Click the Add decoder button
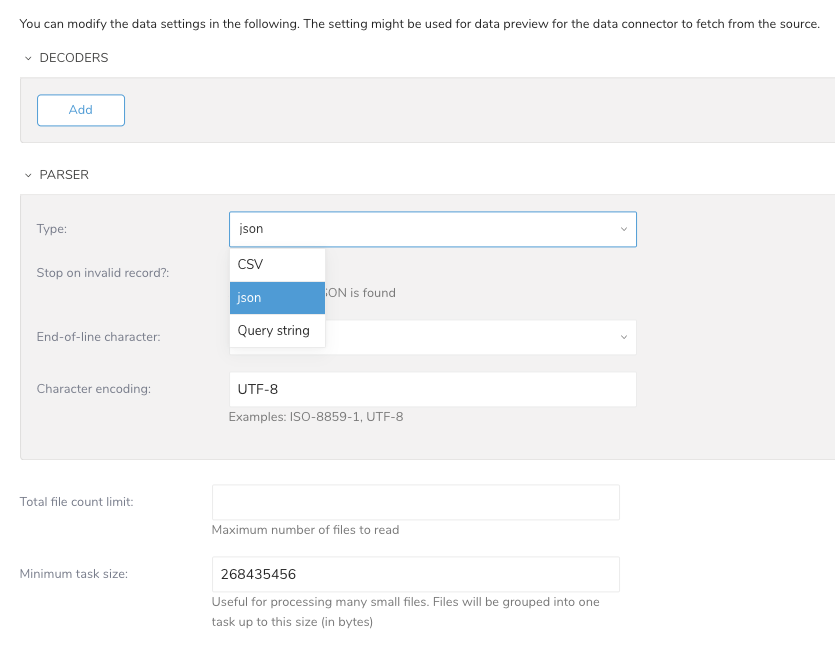The image size is (835, 652). point(81,110)
